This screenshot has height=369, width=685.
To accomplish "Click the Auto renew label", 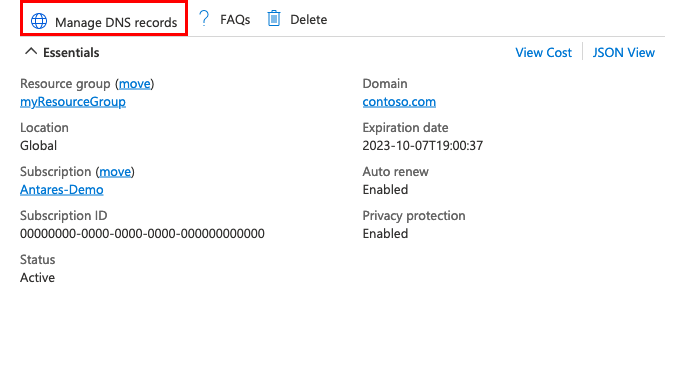I will (x=395, y=172).
